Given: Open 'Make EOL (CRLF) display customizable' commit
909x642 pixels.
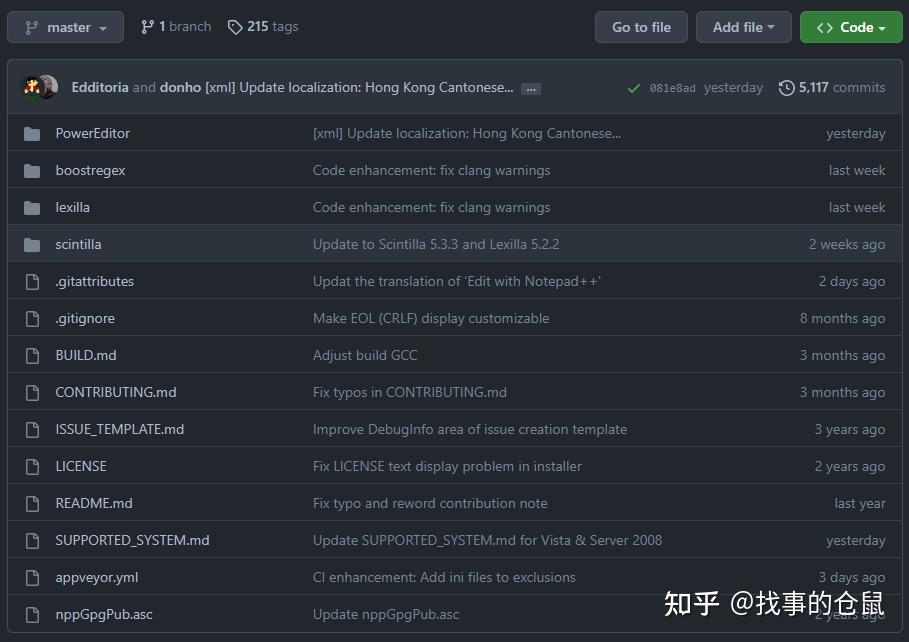Looking at the screenshot, I should pos(431,318).
